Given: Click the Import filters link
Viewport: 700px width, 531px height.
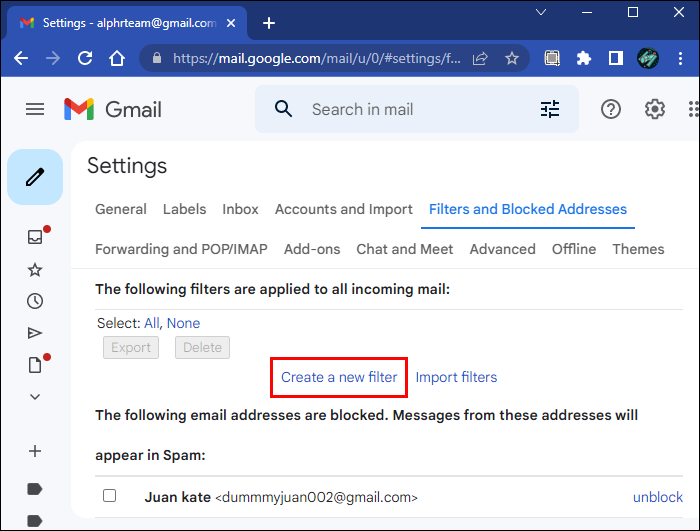Looking at the screenshot, I should point(456,377).
